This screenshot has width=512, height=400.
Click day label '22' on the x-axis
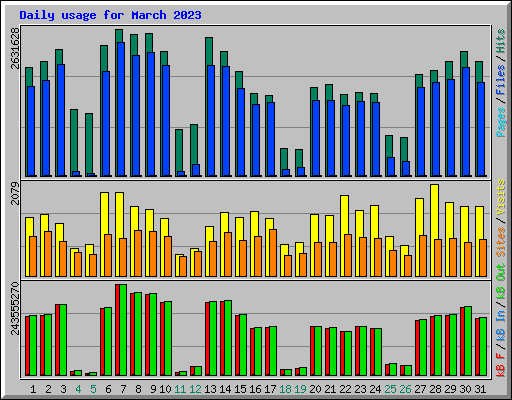[x=345, y=389]
